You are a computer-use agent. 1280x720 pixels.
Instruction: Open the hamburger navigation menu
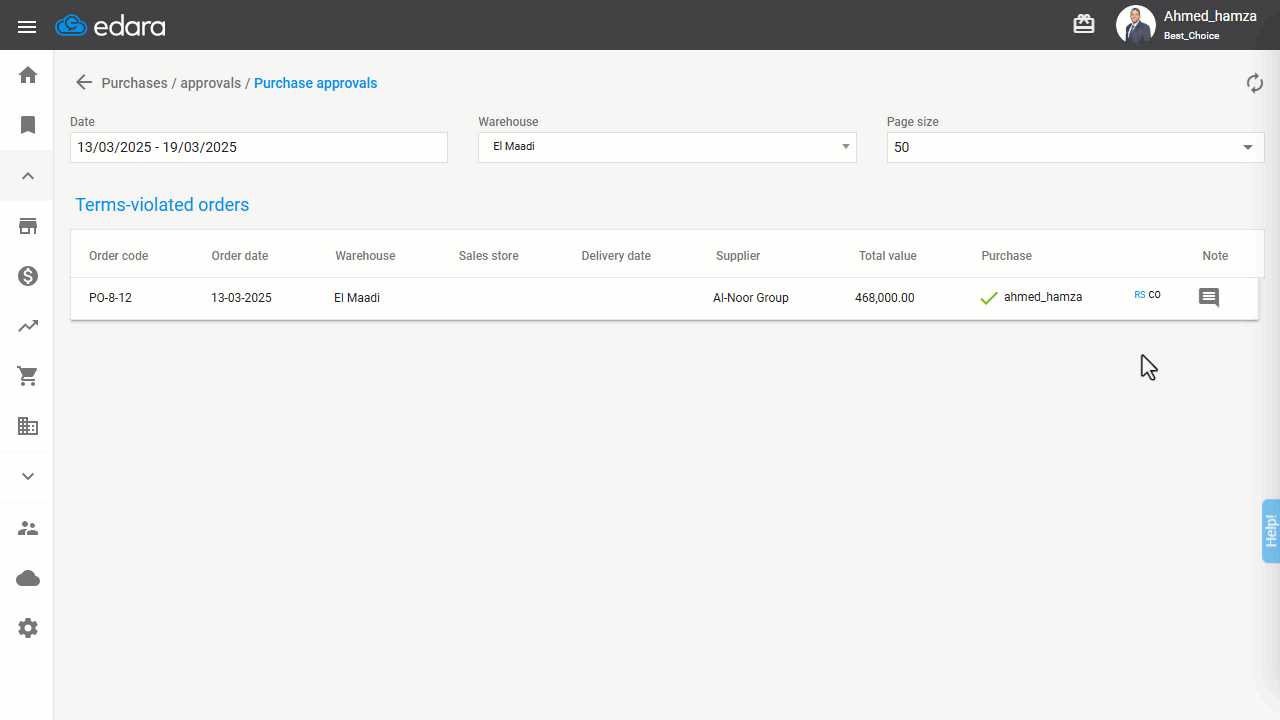27,27
